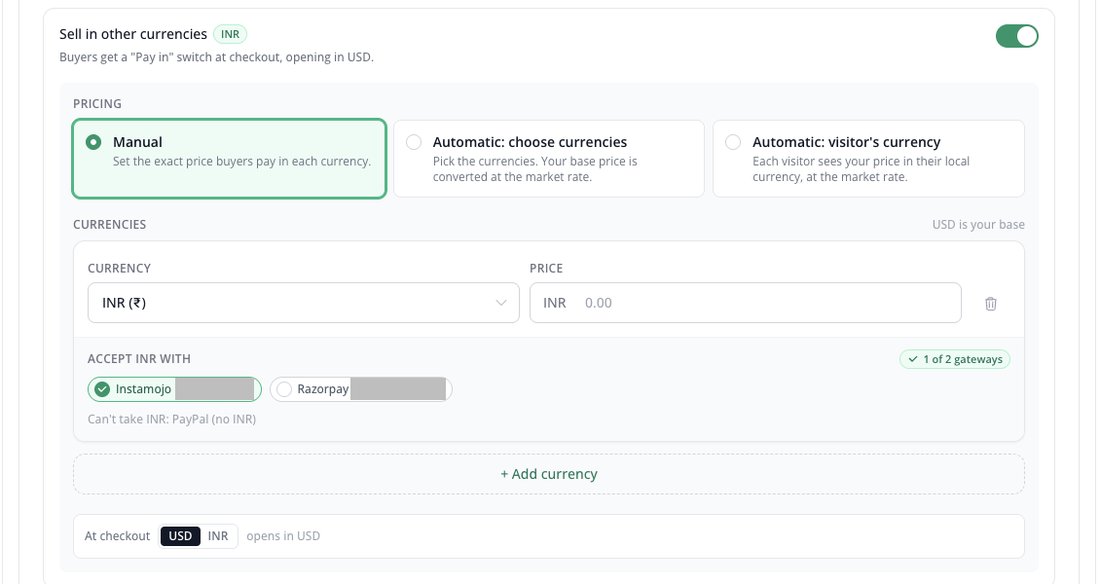Switch checkout preview to INR
The height and width of the screenshot is (584, 1100).
pyautogui.click(x=218, y=536)
